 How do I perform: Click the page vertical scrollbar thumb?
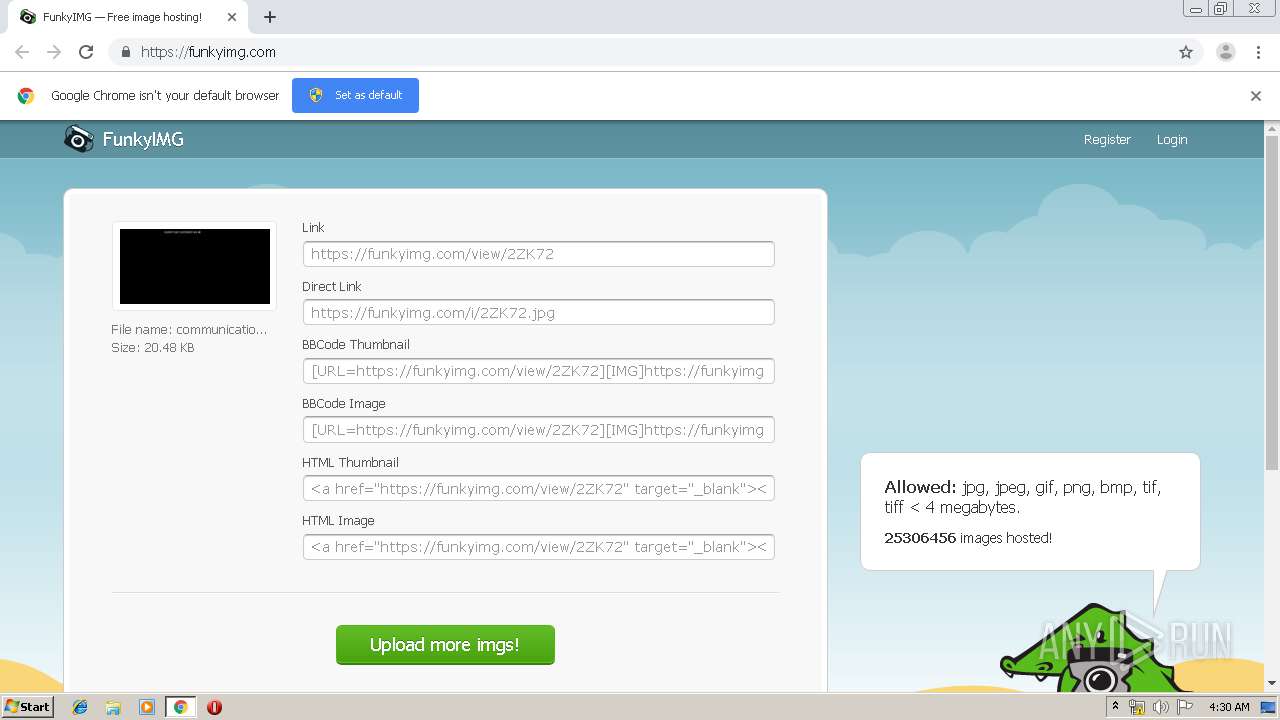click(x=1272, y=302)
